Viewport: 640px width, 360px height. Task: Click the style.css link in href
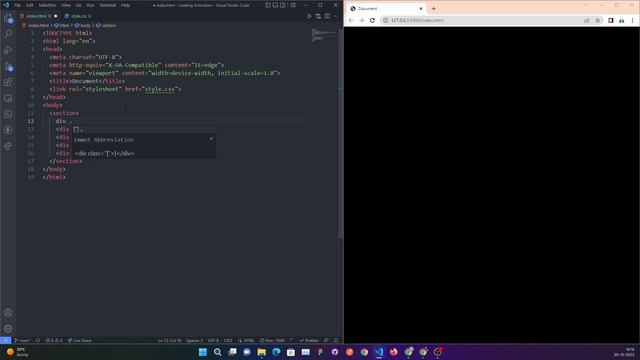pos(160,89)
